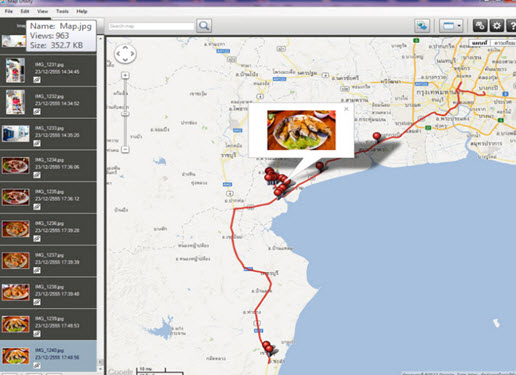
Task: Click the question mark help icon
Action: point(512,26)
